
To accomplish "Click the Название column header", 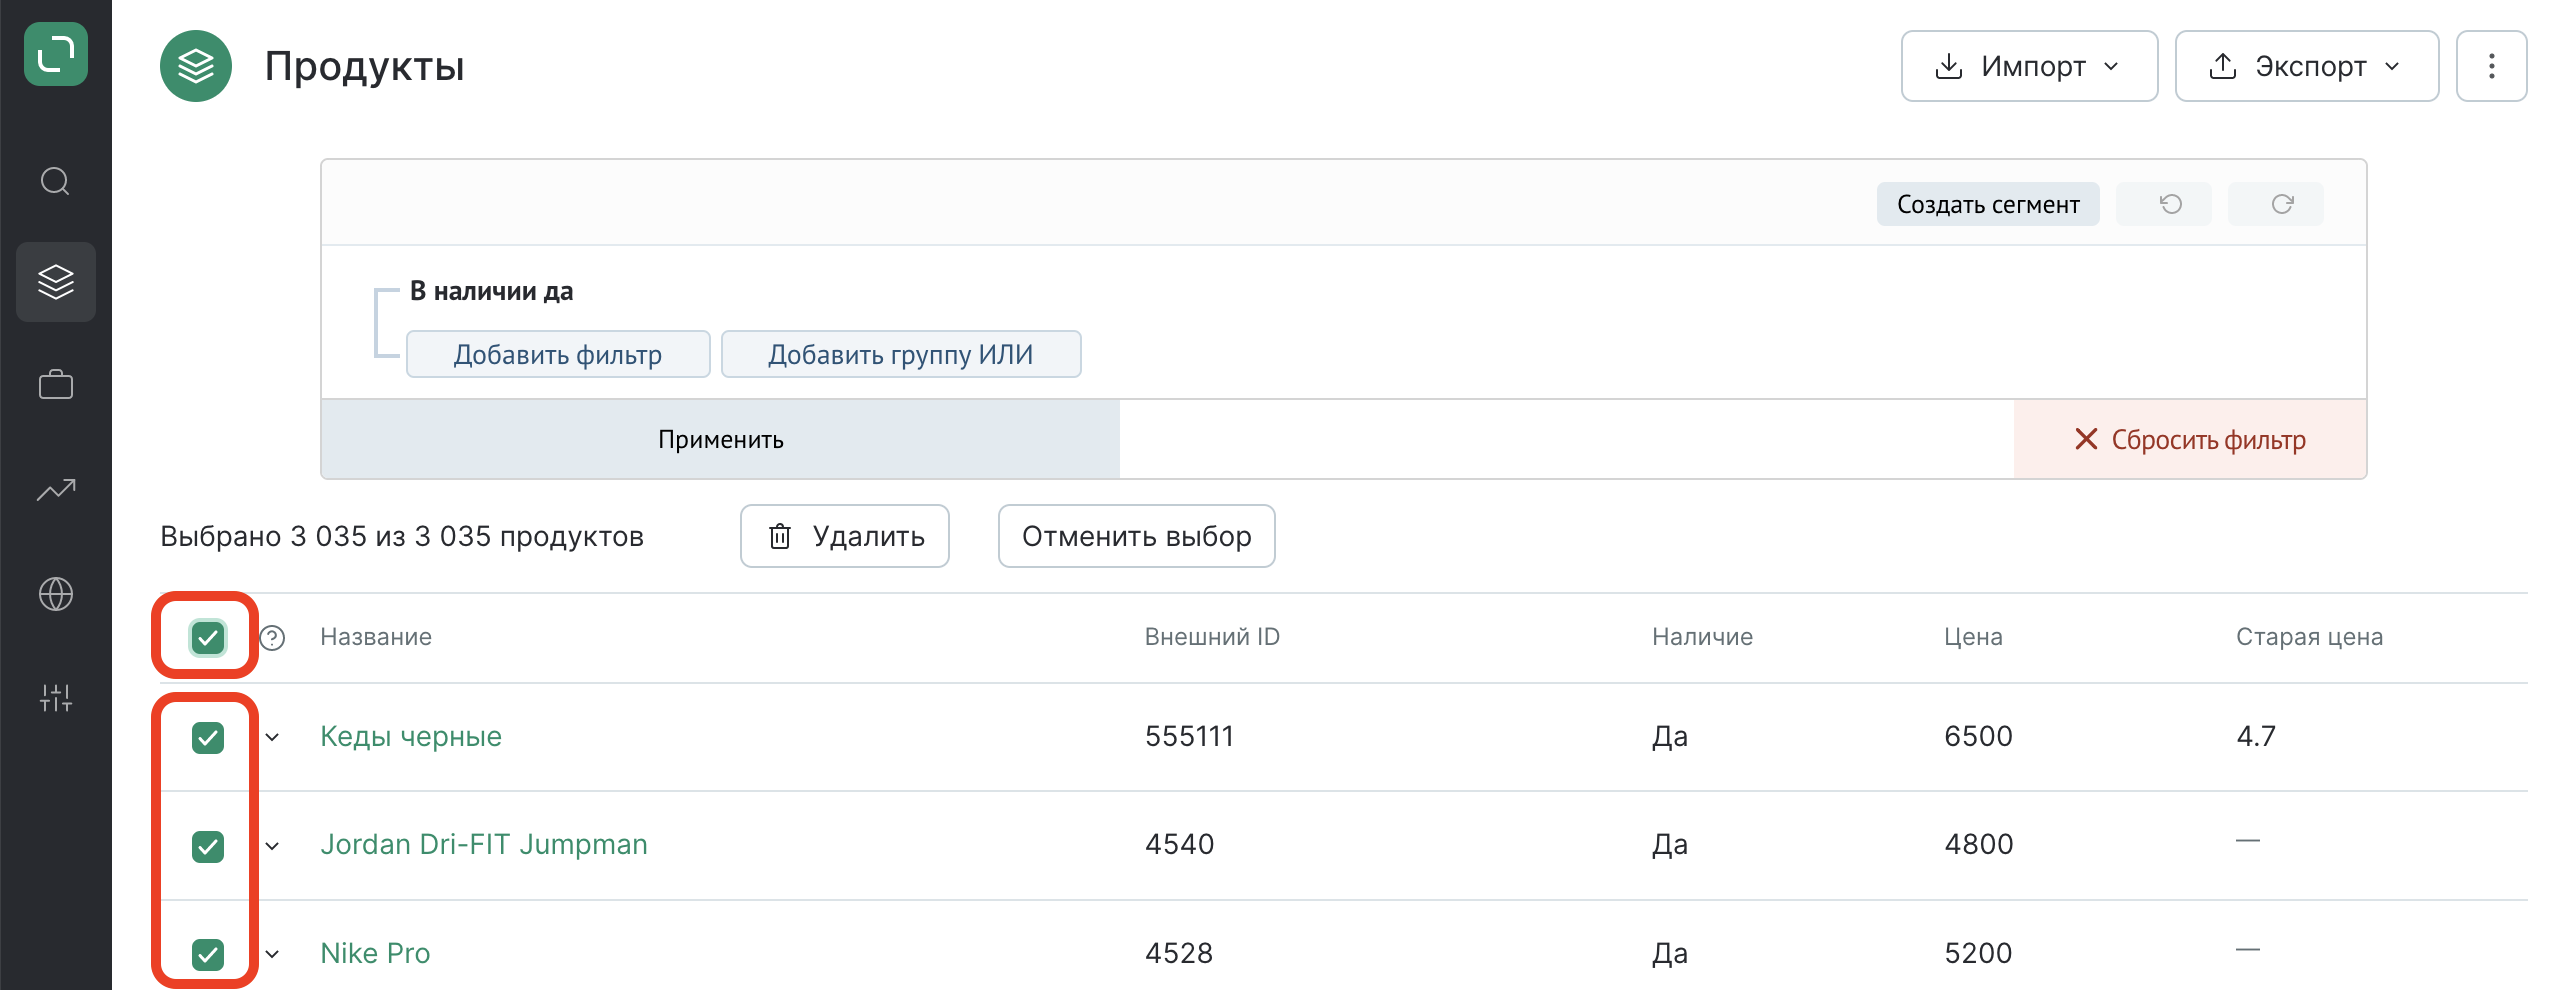I will 376,637.
